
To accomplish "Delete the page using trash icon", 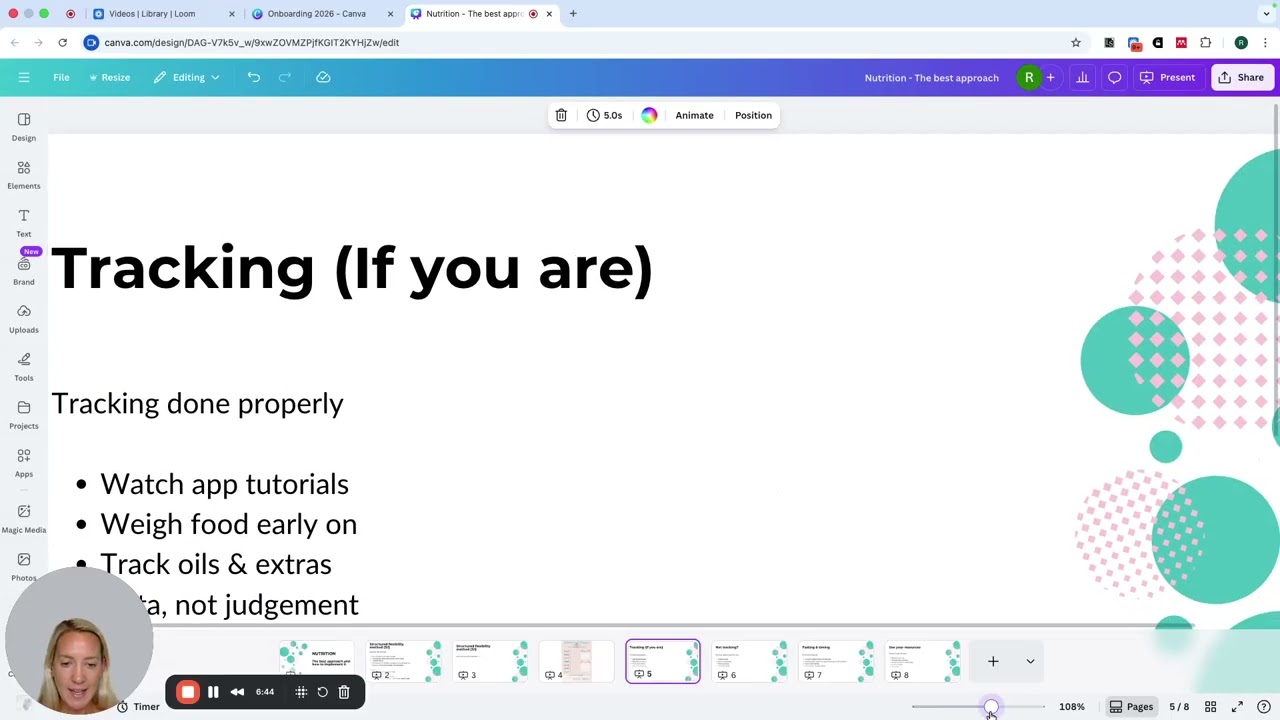I will pyautogui.click(x=561, y=115).
